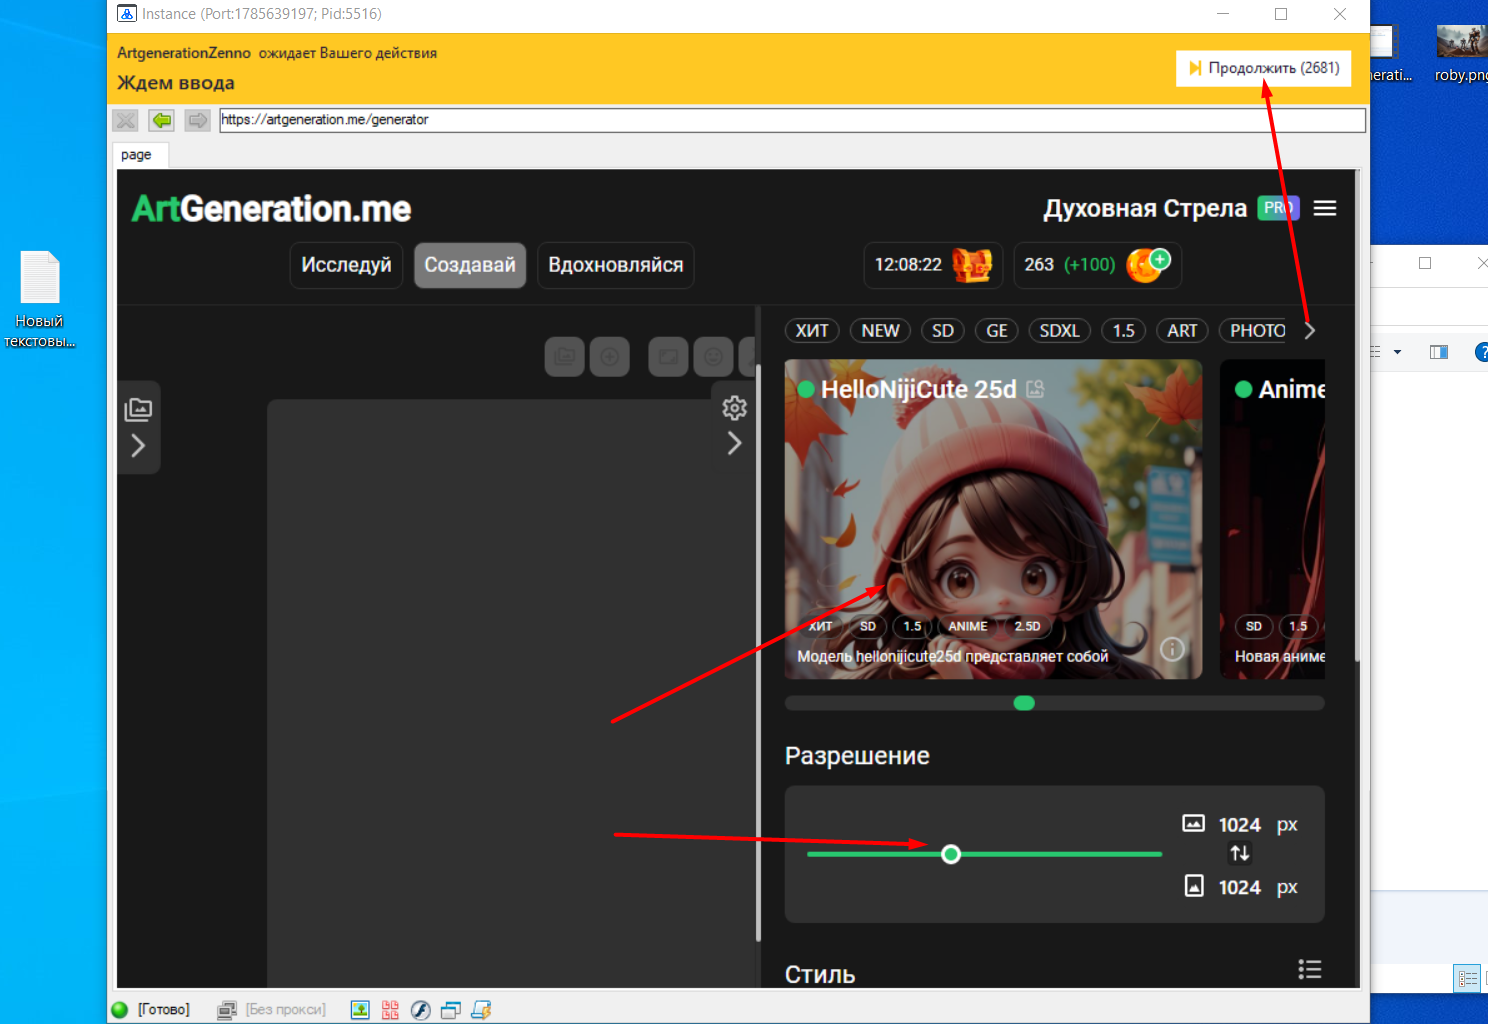Image resolution: width=1488 pixels, height=1024 pixels.
Task: Toggle the swap dimensions arrows between 1024 values
Action: click(x=1239, y=853)
